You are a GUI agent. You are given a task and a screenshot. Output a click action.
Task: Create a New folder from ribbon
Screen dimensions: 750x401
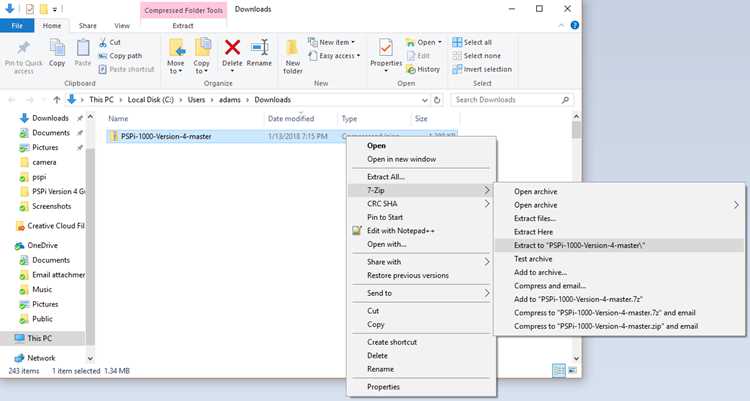pyautogui.click(x=292, y=56)
